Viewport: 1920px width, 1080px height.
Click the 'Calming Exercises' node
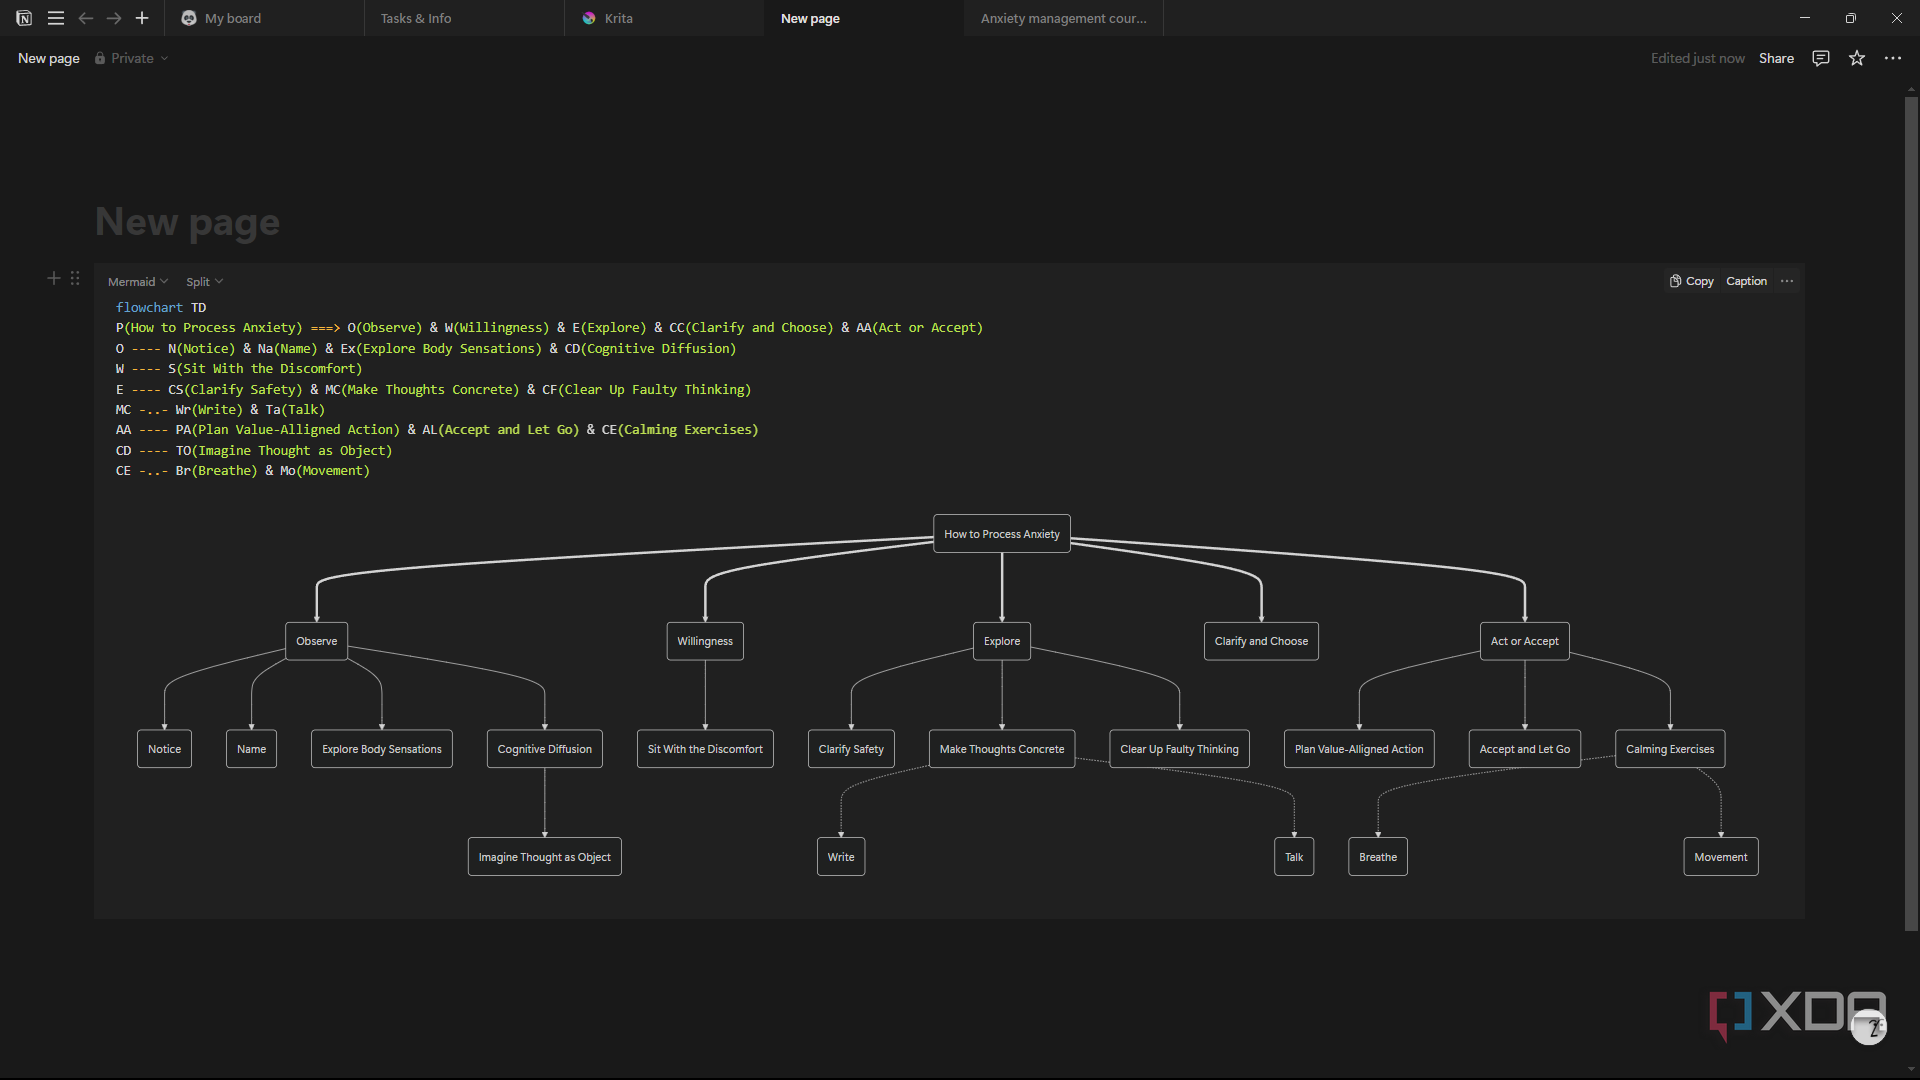tap(1670, 749)
